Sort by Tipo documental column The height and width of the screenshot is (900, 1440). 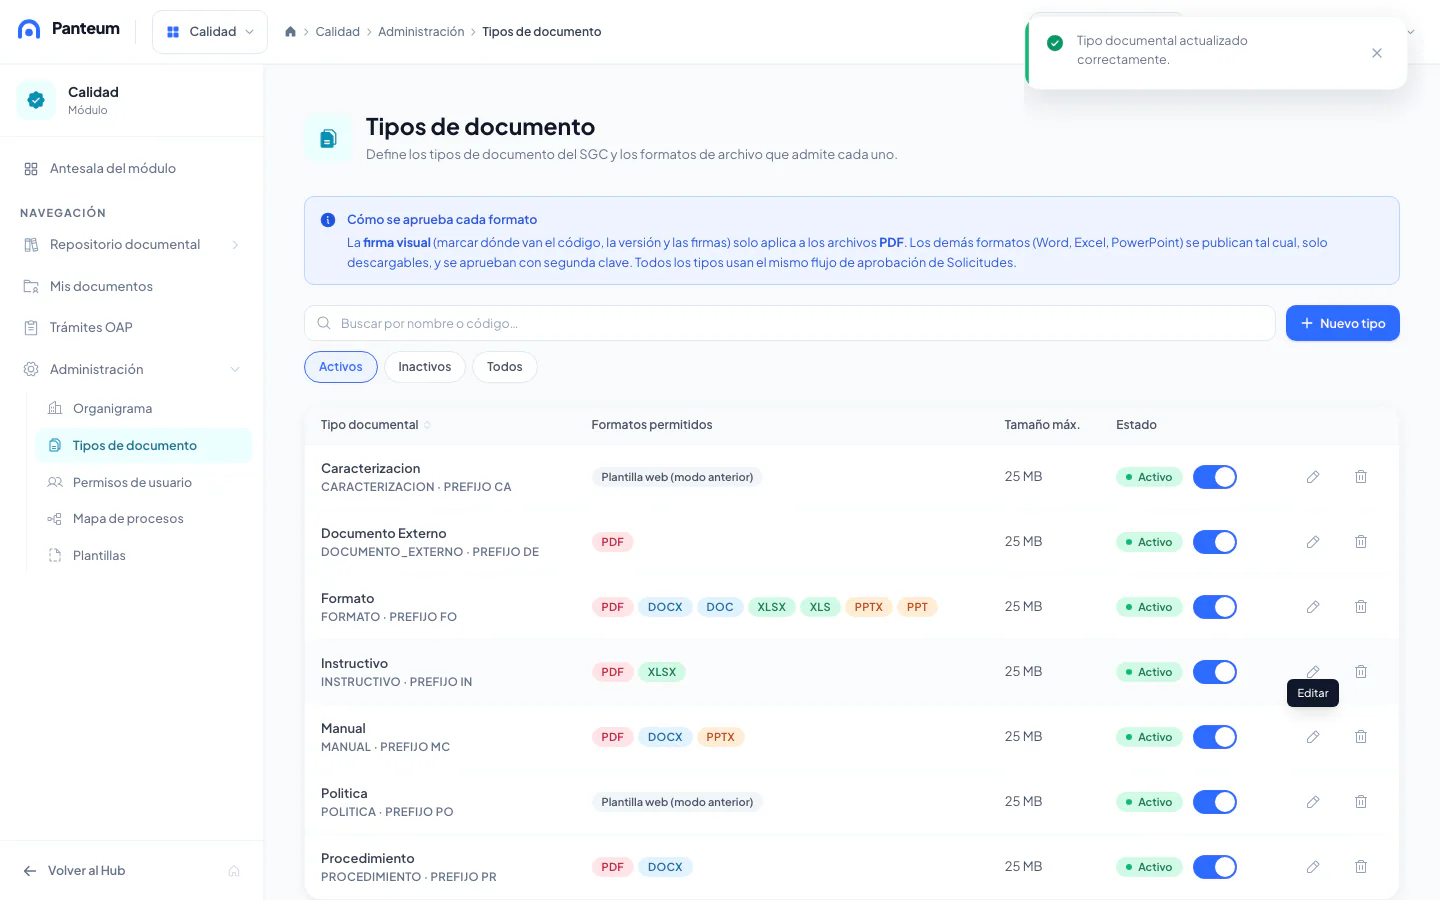[376, 425]
